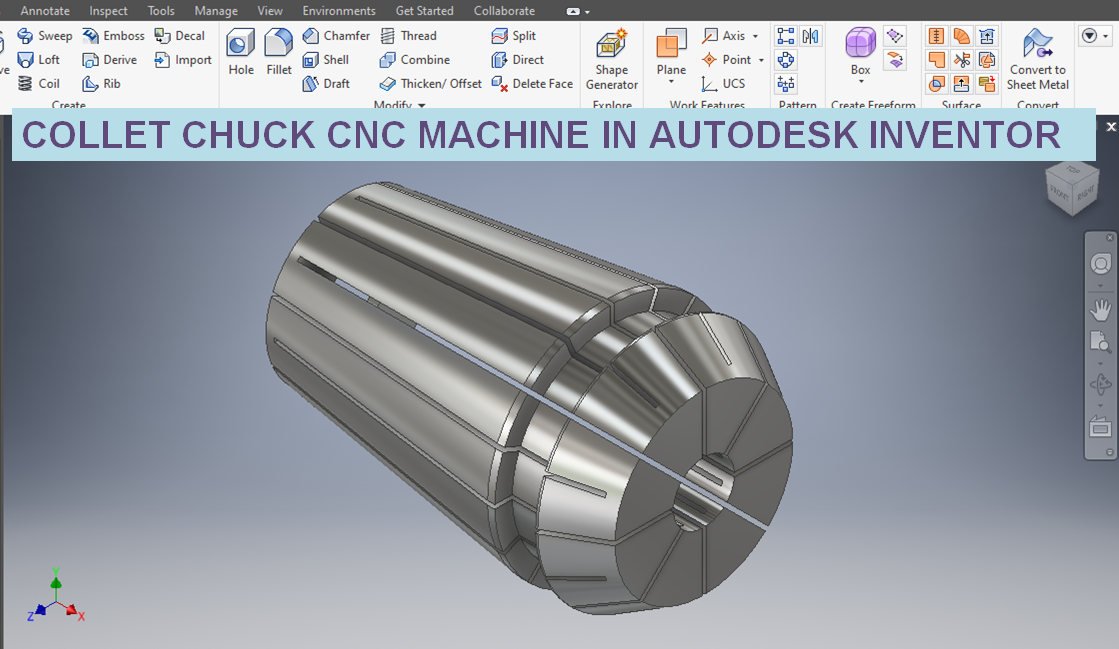The image size is (1119, 649).
Task: Create a work Plane
Action: (x=671, y=51)
